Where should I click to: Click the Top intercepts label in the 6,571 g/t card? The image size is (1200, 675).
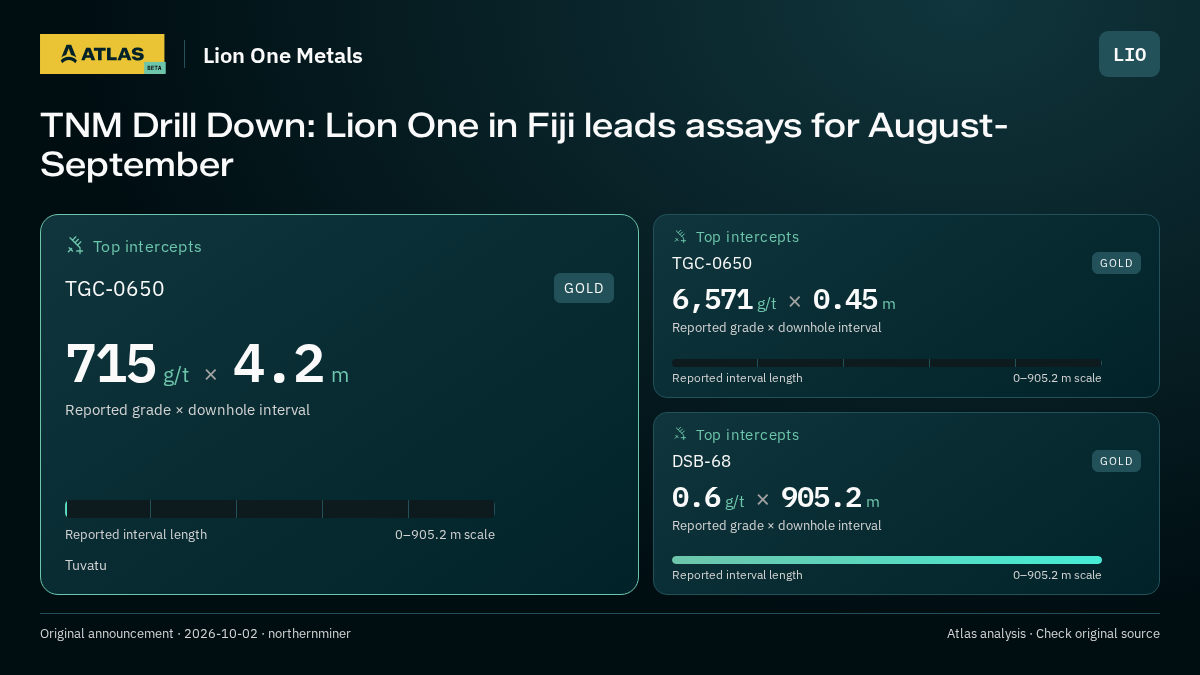[747, 237]
